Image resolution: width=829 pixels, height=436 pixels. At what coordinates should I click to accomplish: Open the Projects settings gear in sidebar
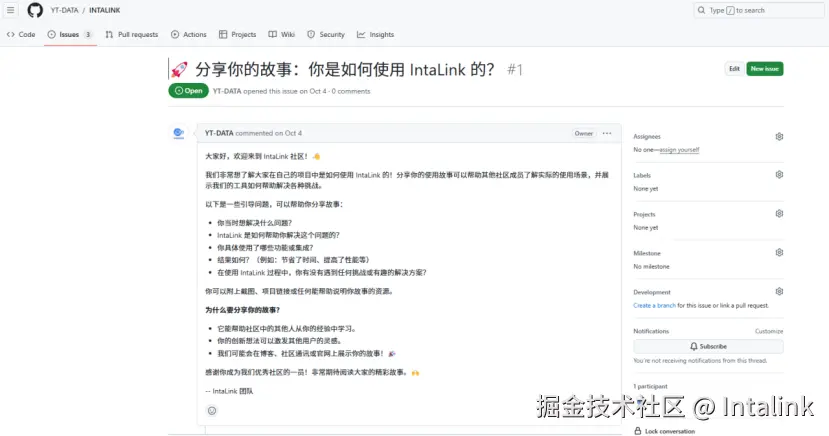pos(779,214)
